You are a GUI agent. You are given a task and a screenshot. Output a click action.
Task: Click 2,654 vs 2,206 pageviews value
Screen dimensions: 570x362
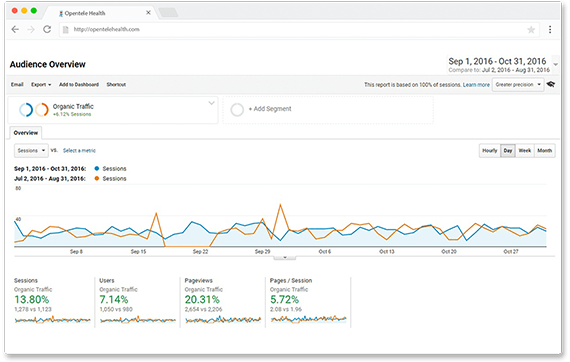(204, 309)
